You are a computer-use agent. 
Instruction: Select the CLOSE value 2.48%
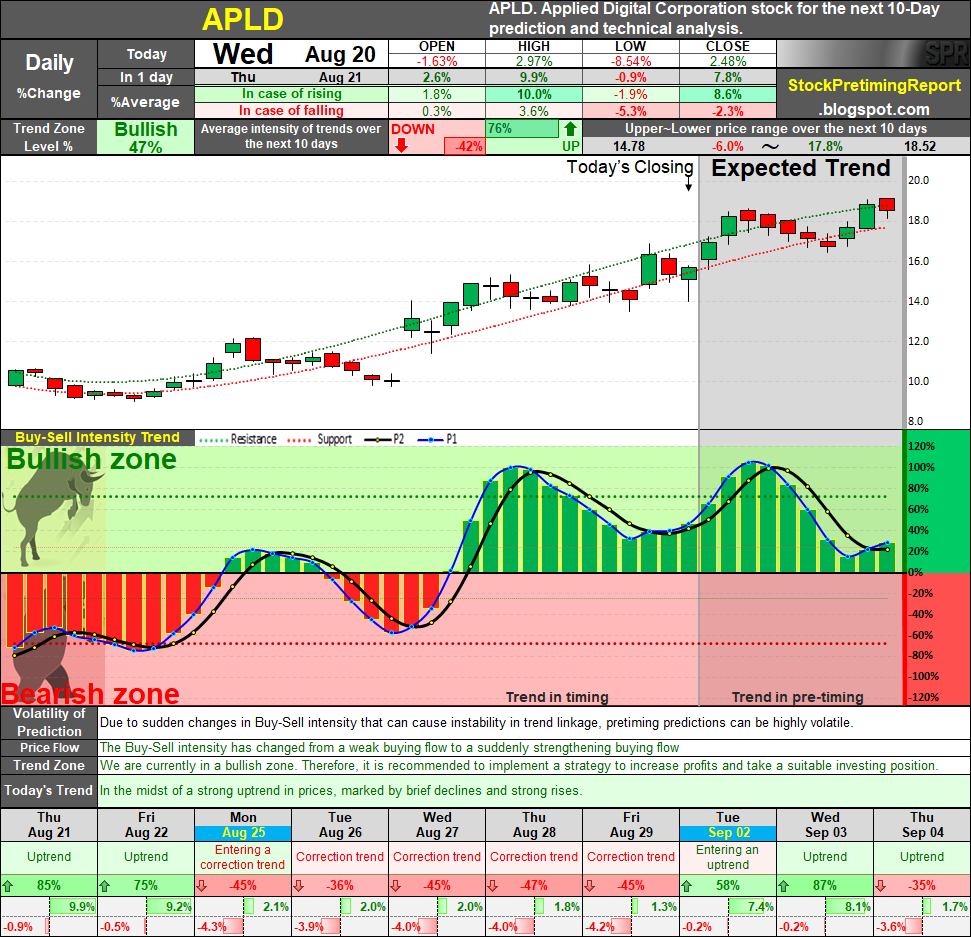[x=728, y=61]
